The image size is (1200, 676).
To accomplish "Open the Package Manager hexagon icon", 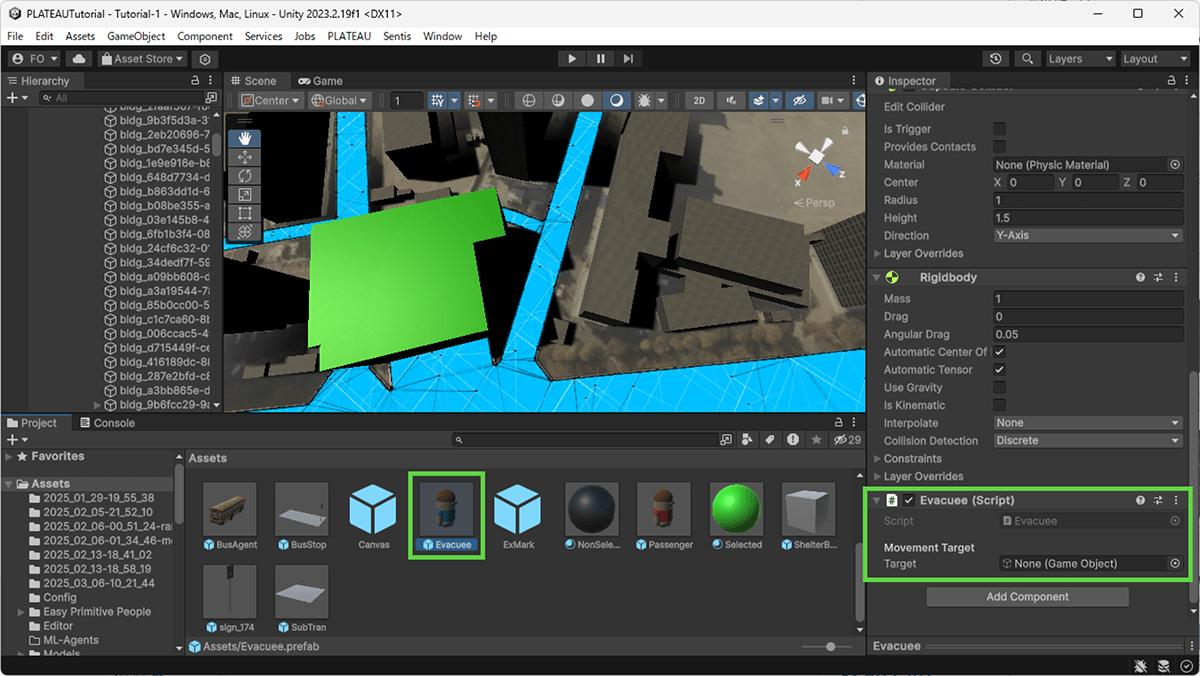I will [x=205, y=59].
